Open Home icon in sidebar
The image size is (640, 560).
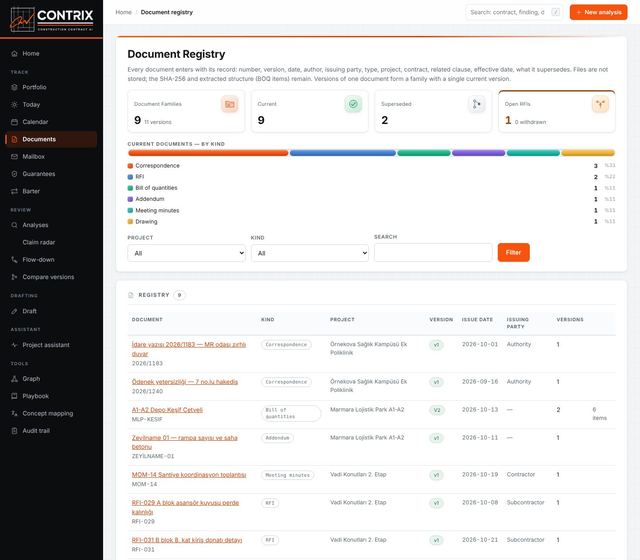tap(14, 53)
